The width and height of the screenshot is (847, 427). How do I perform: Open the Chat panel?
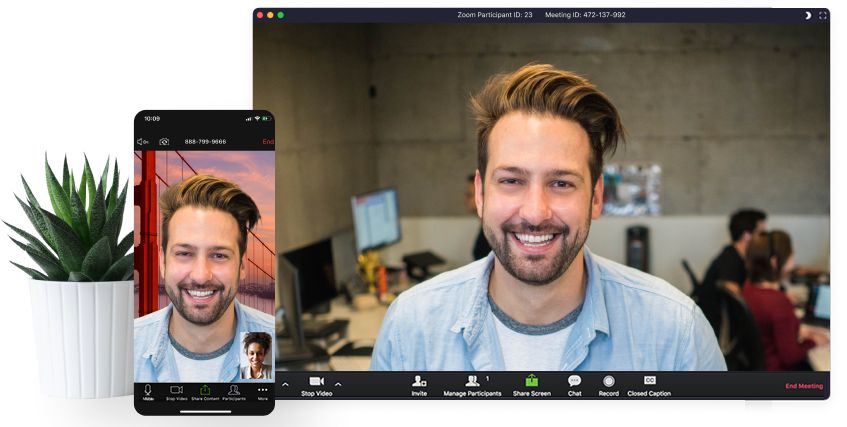click(x=575, y=384)
